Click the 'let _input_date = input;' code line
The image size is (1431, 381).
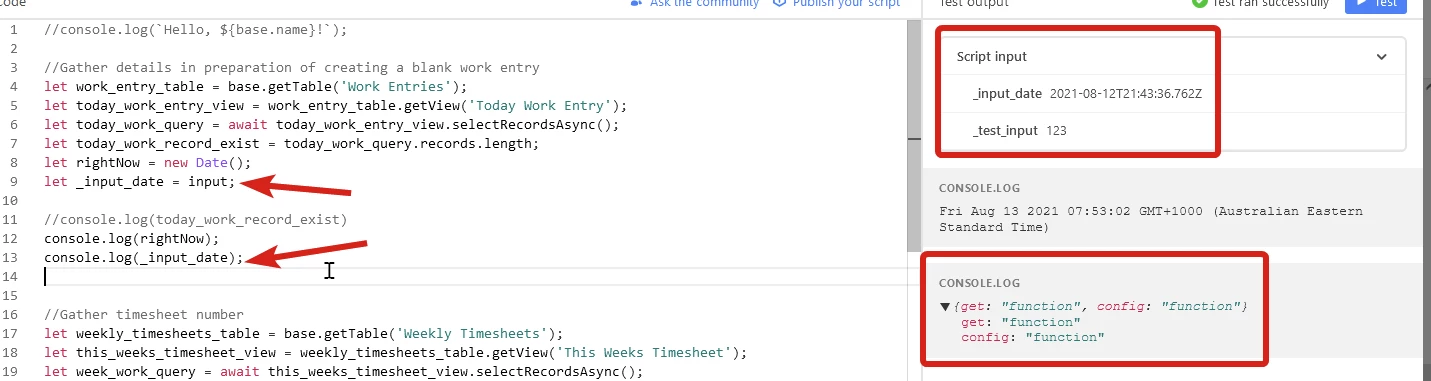pyautogui.click(x=140, y=181)
